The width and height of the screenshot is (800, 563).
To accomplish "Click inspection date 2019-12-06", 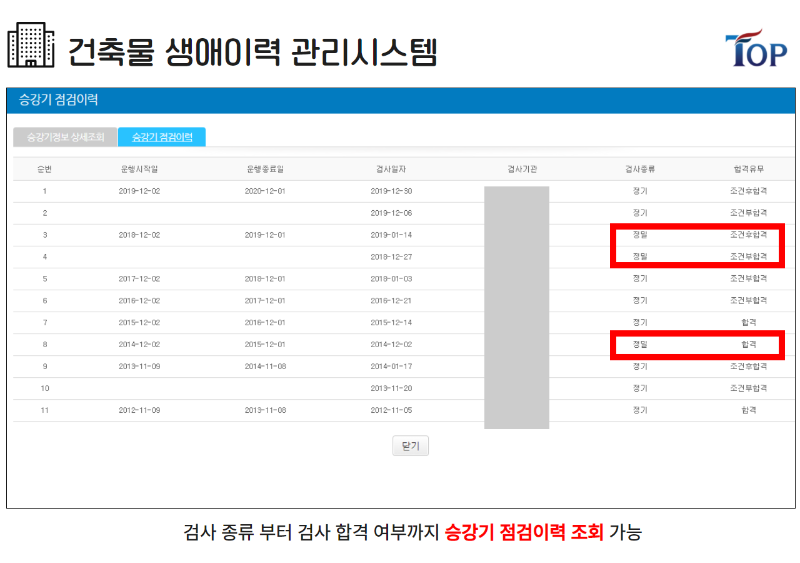I will [391, 213].
